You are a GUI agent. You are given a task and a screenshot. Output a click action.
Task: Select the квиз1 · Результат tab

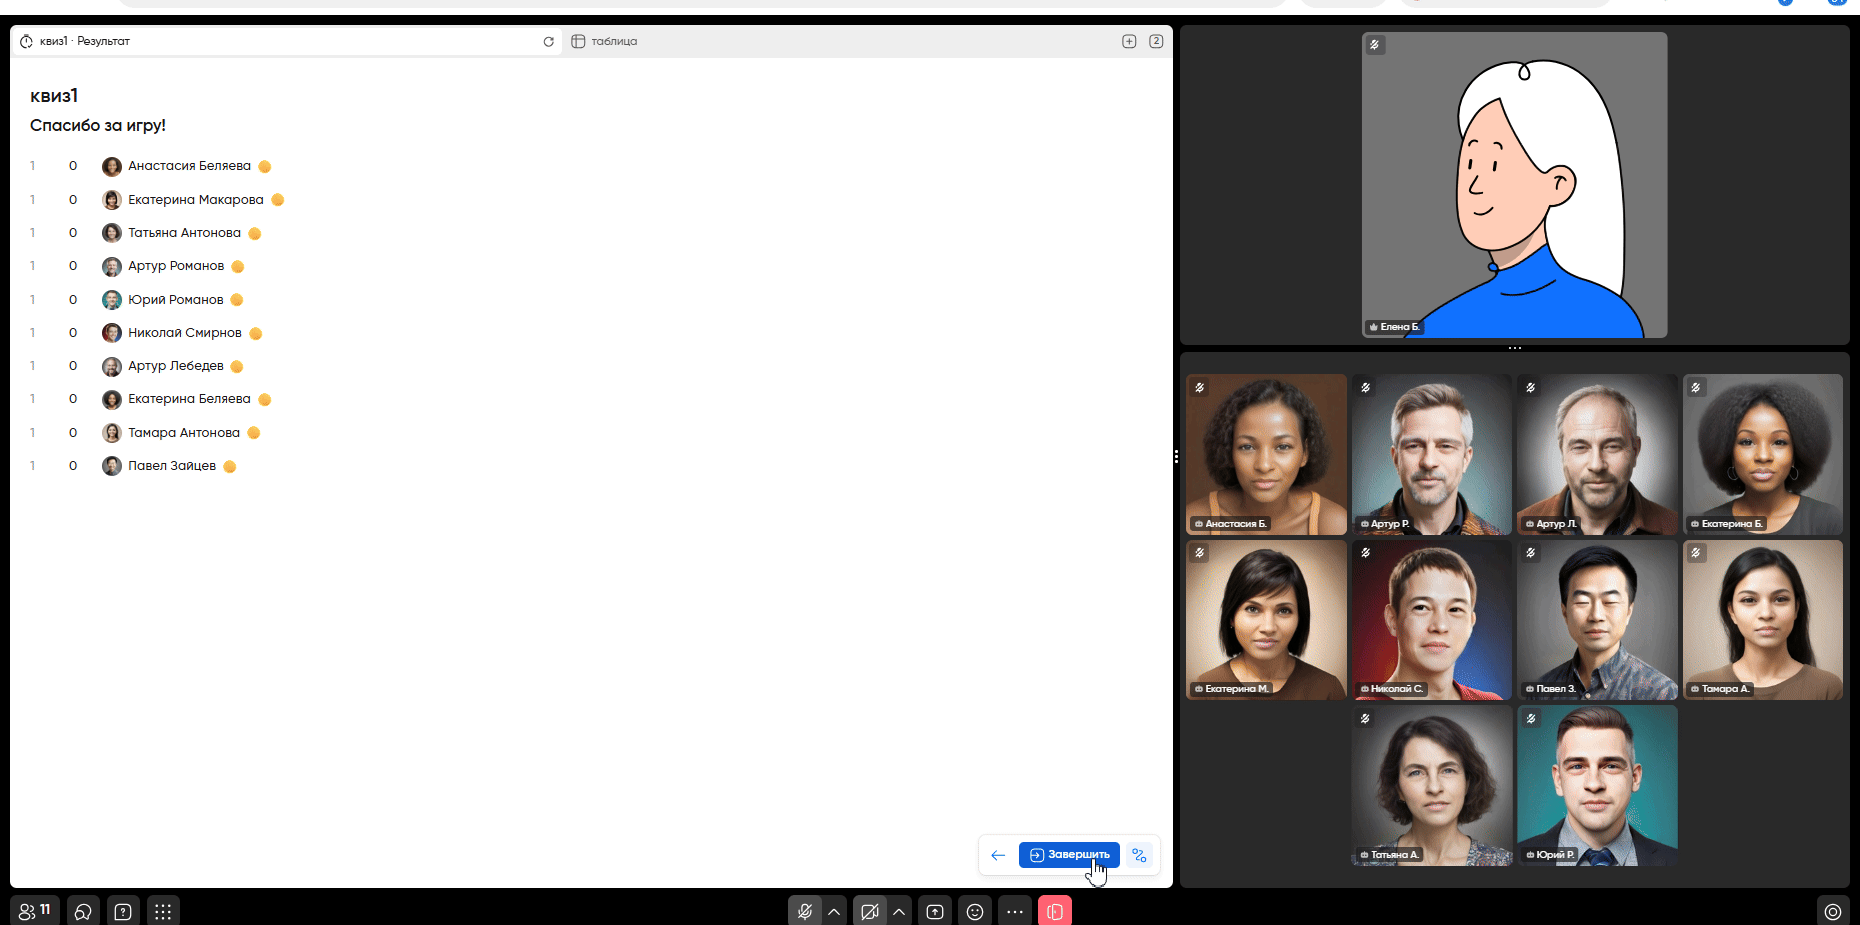tap(85, 42)
